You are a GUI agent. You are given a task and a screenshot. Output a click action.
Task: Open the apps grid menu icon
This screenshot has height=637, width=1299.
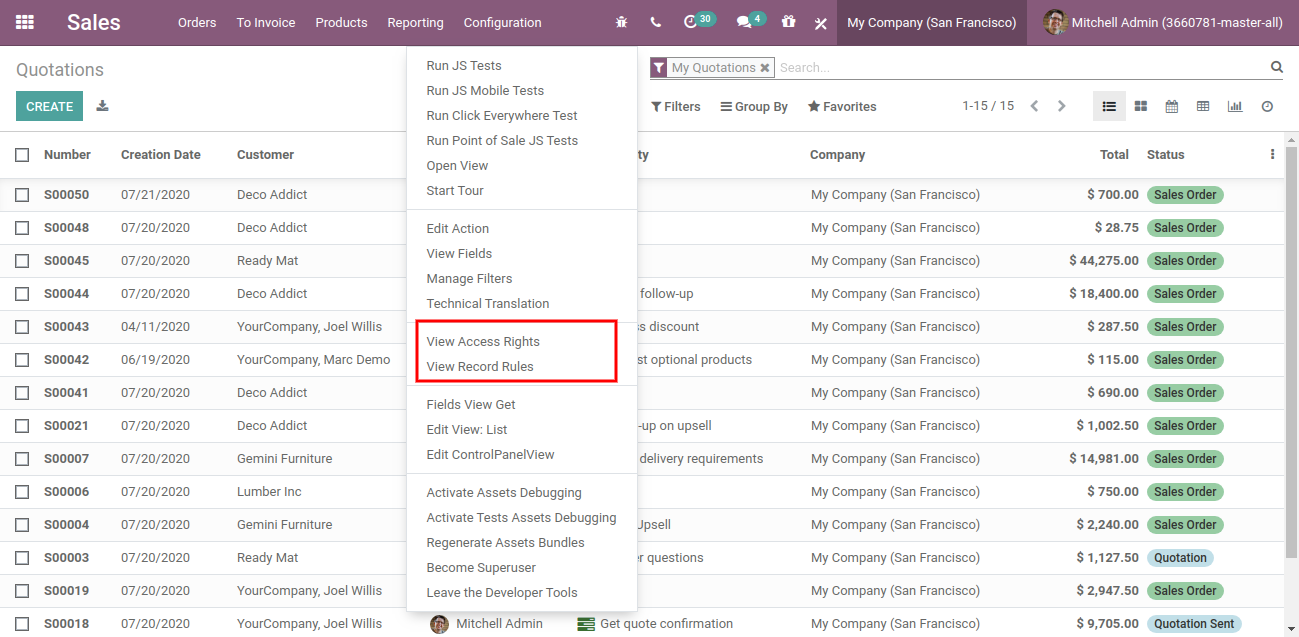[x=25, y=22]
